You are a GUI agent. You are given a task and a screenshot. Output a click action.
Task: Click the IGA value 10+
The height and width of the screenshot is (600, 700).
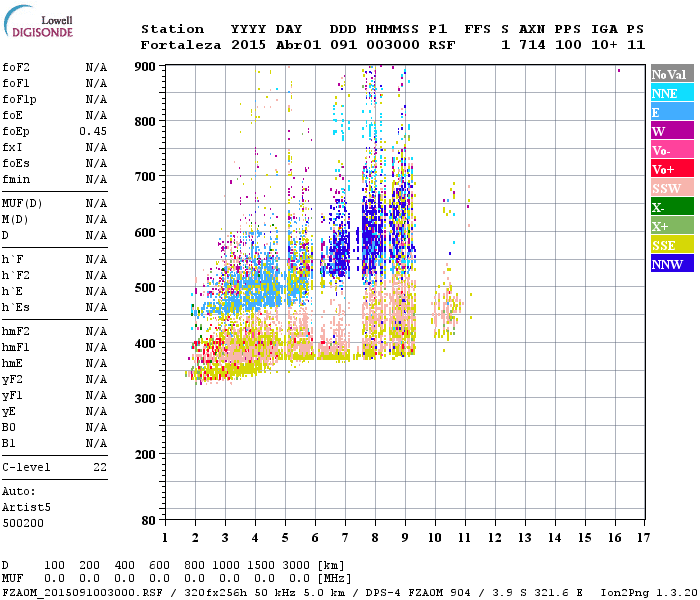604,45
